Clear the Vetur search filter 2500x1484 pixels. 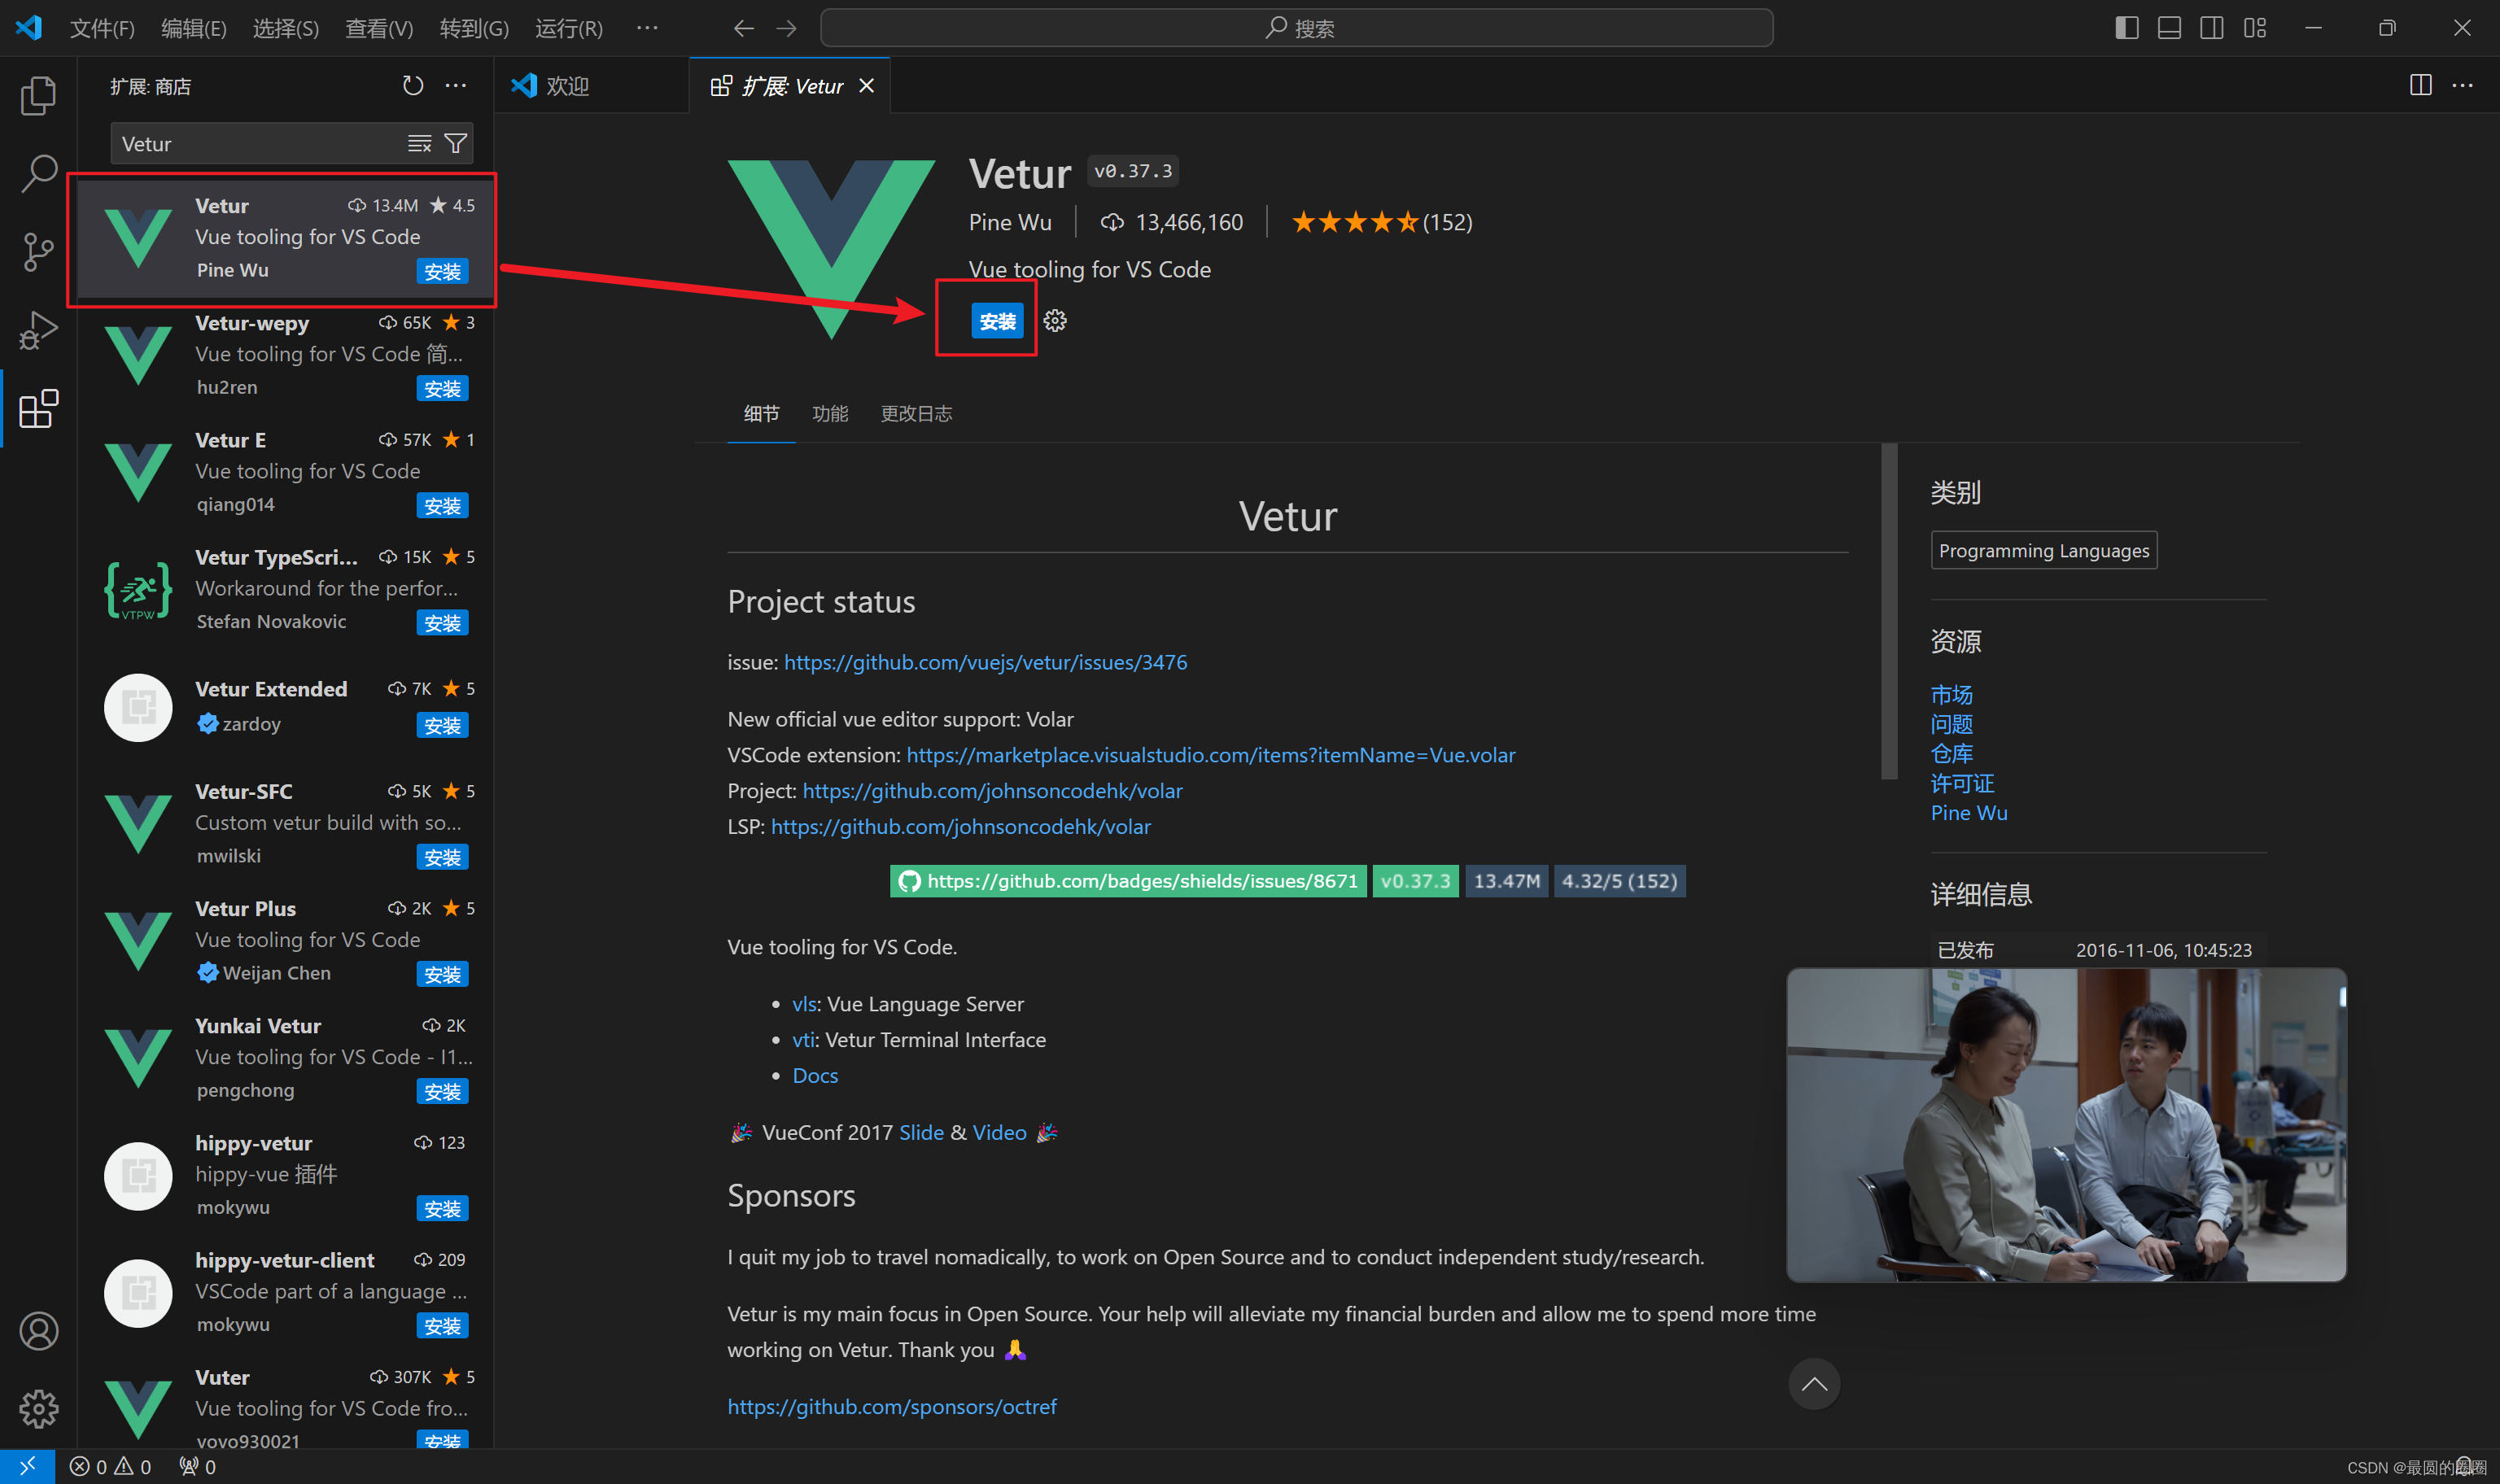(x=418, y=143)
